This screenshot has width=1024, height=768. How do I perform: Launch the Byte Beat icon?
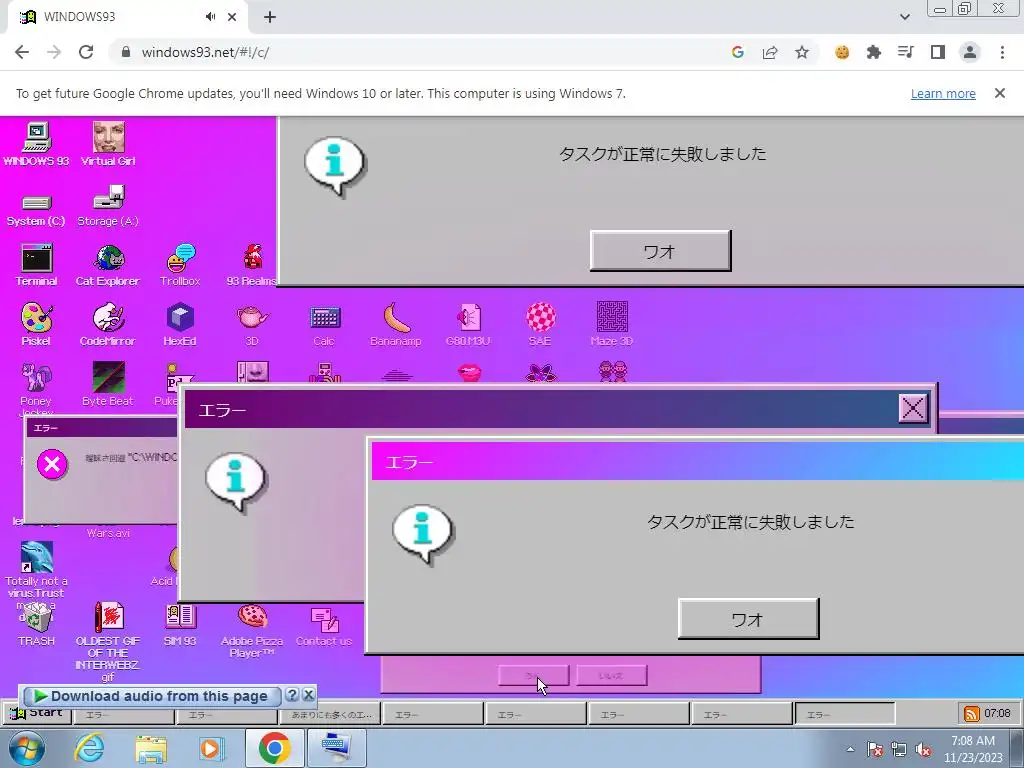pyautogui.click(x=108, y=385)
